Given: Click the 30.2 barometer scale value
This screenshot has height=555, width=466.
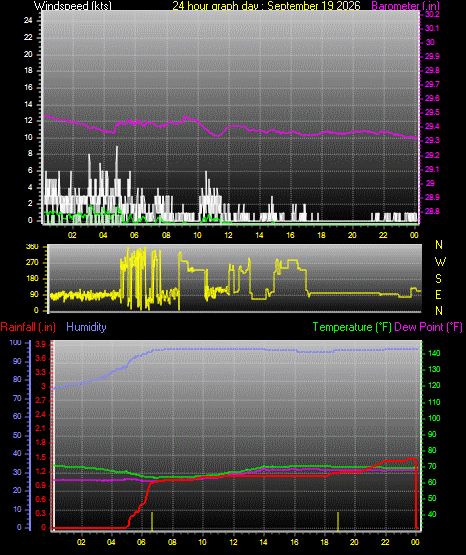Looking at the screenshot, I should pos(432,14).
